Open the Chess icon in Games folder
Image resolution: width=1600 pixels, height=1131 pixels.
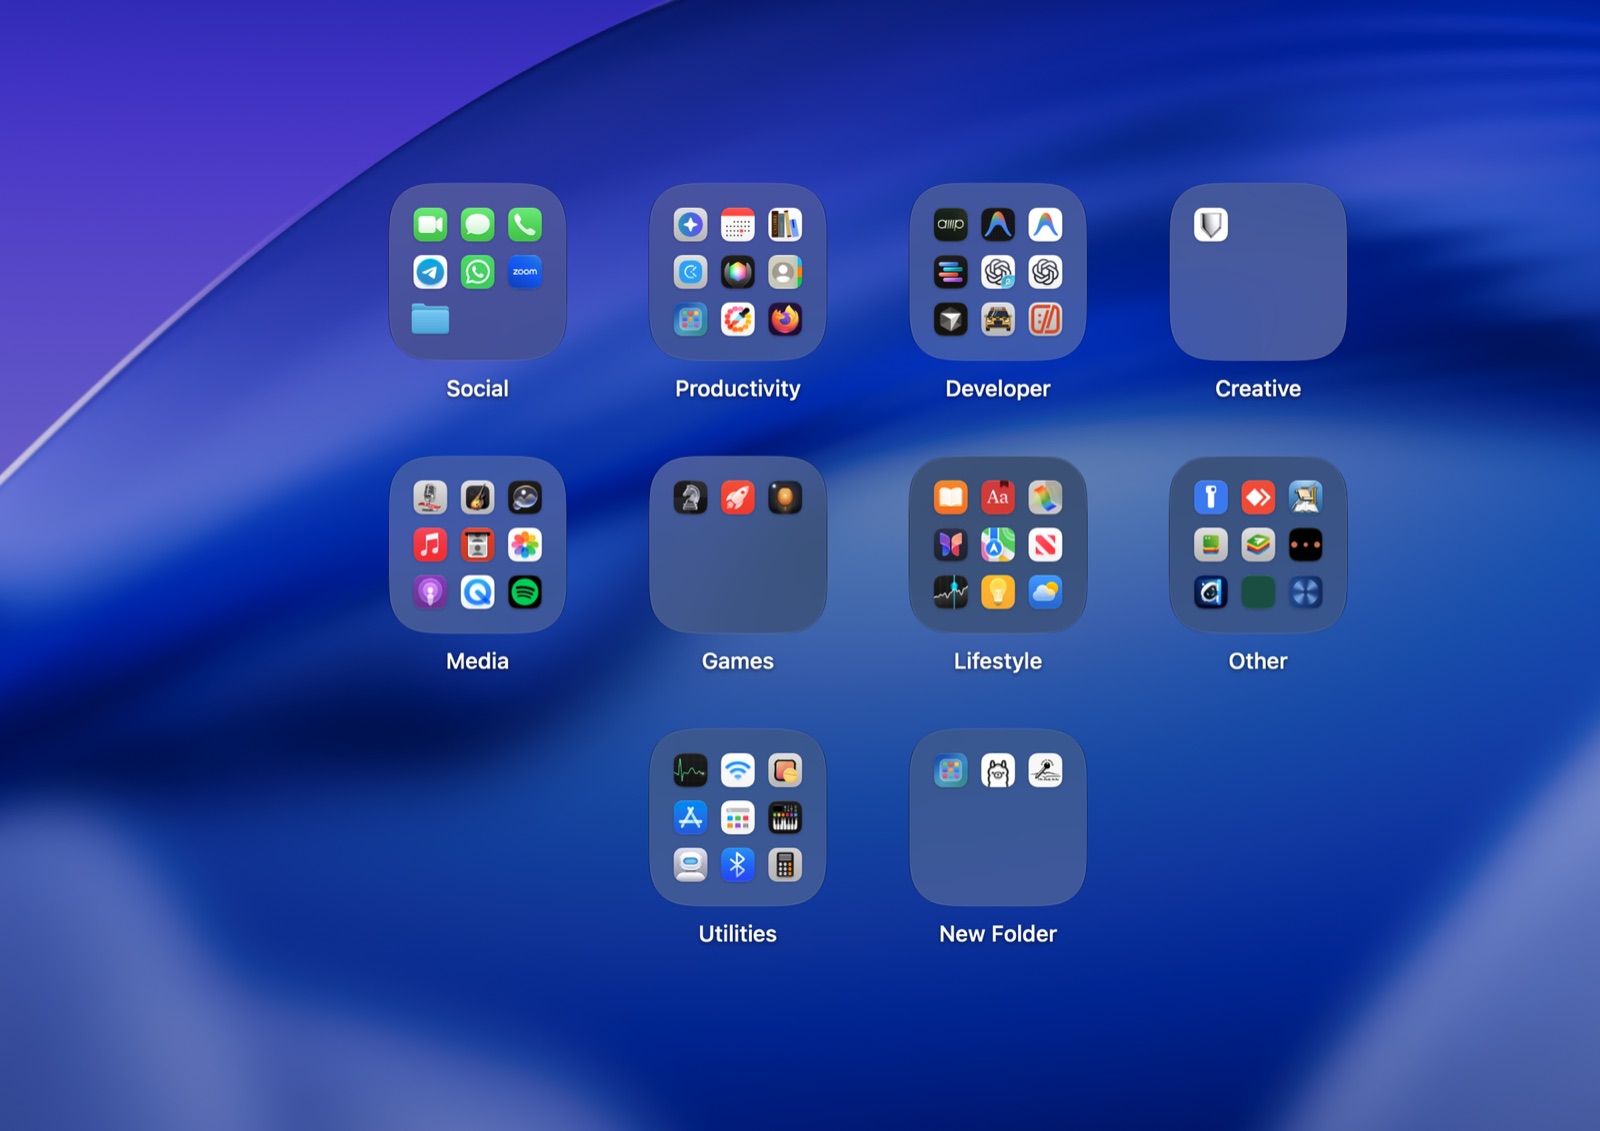[690, 497]
